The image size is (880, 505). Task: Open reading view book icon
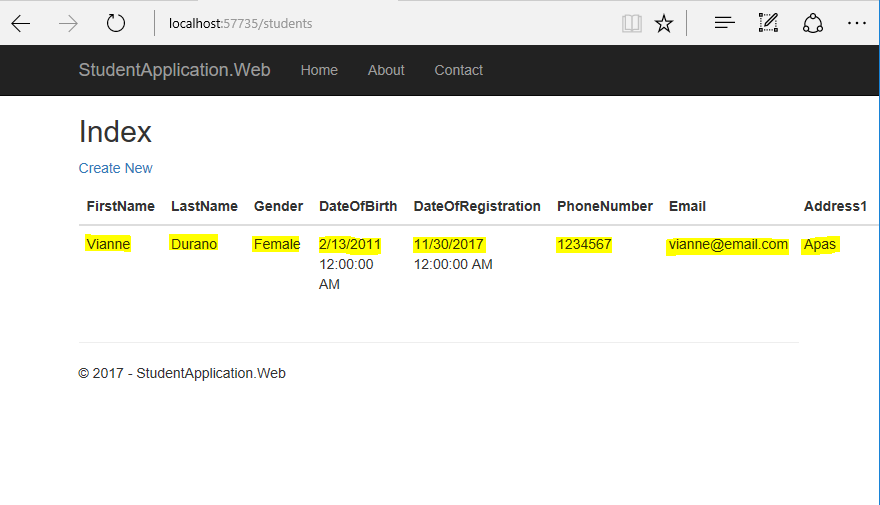tap(631, 24)
